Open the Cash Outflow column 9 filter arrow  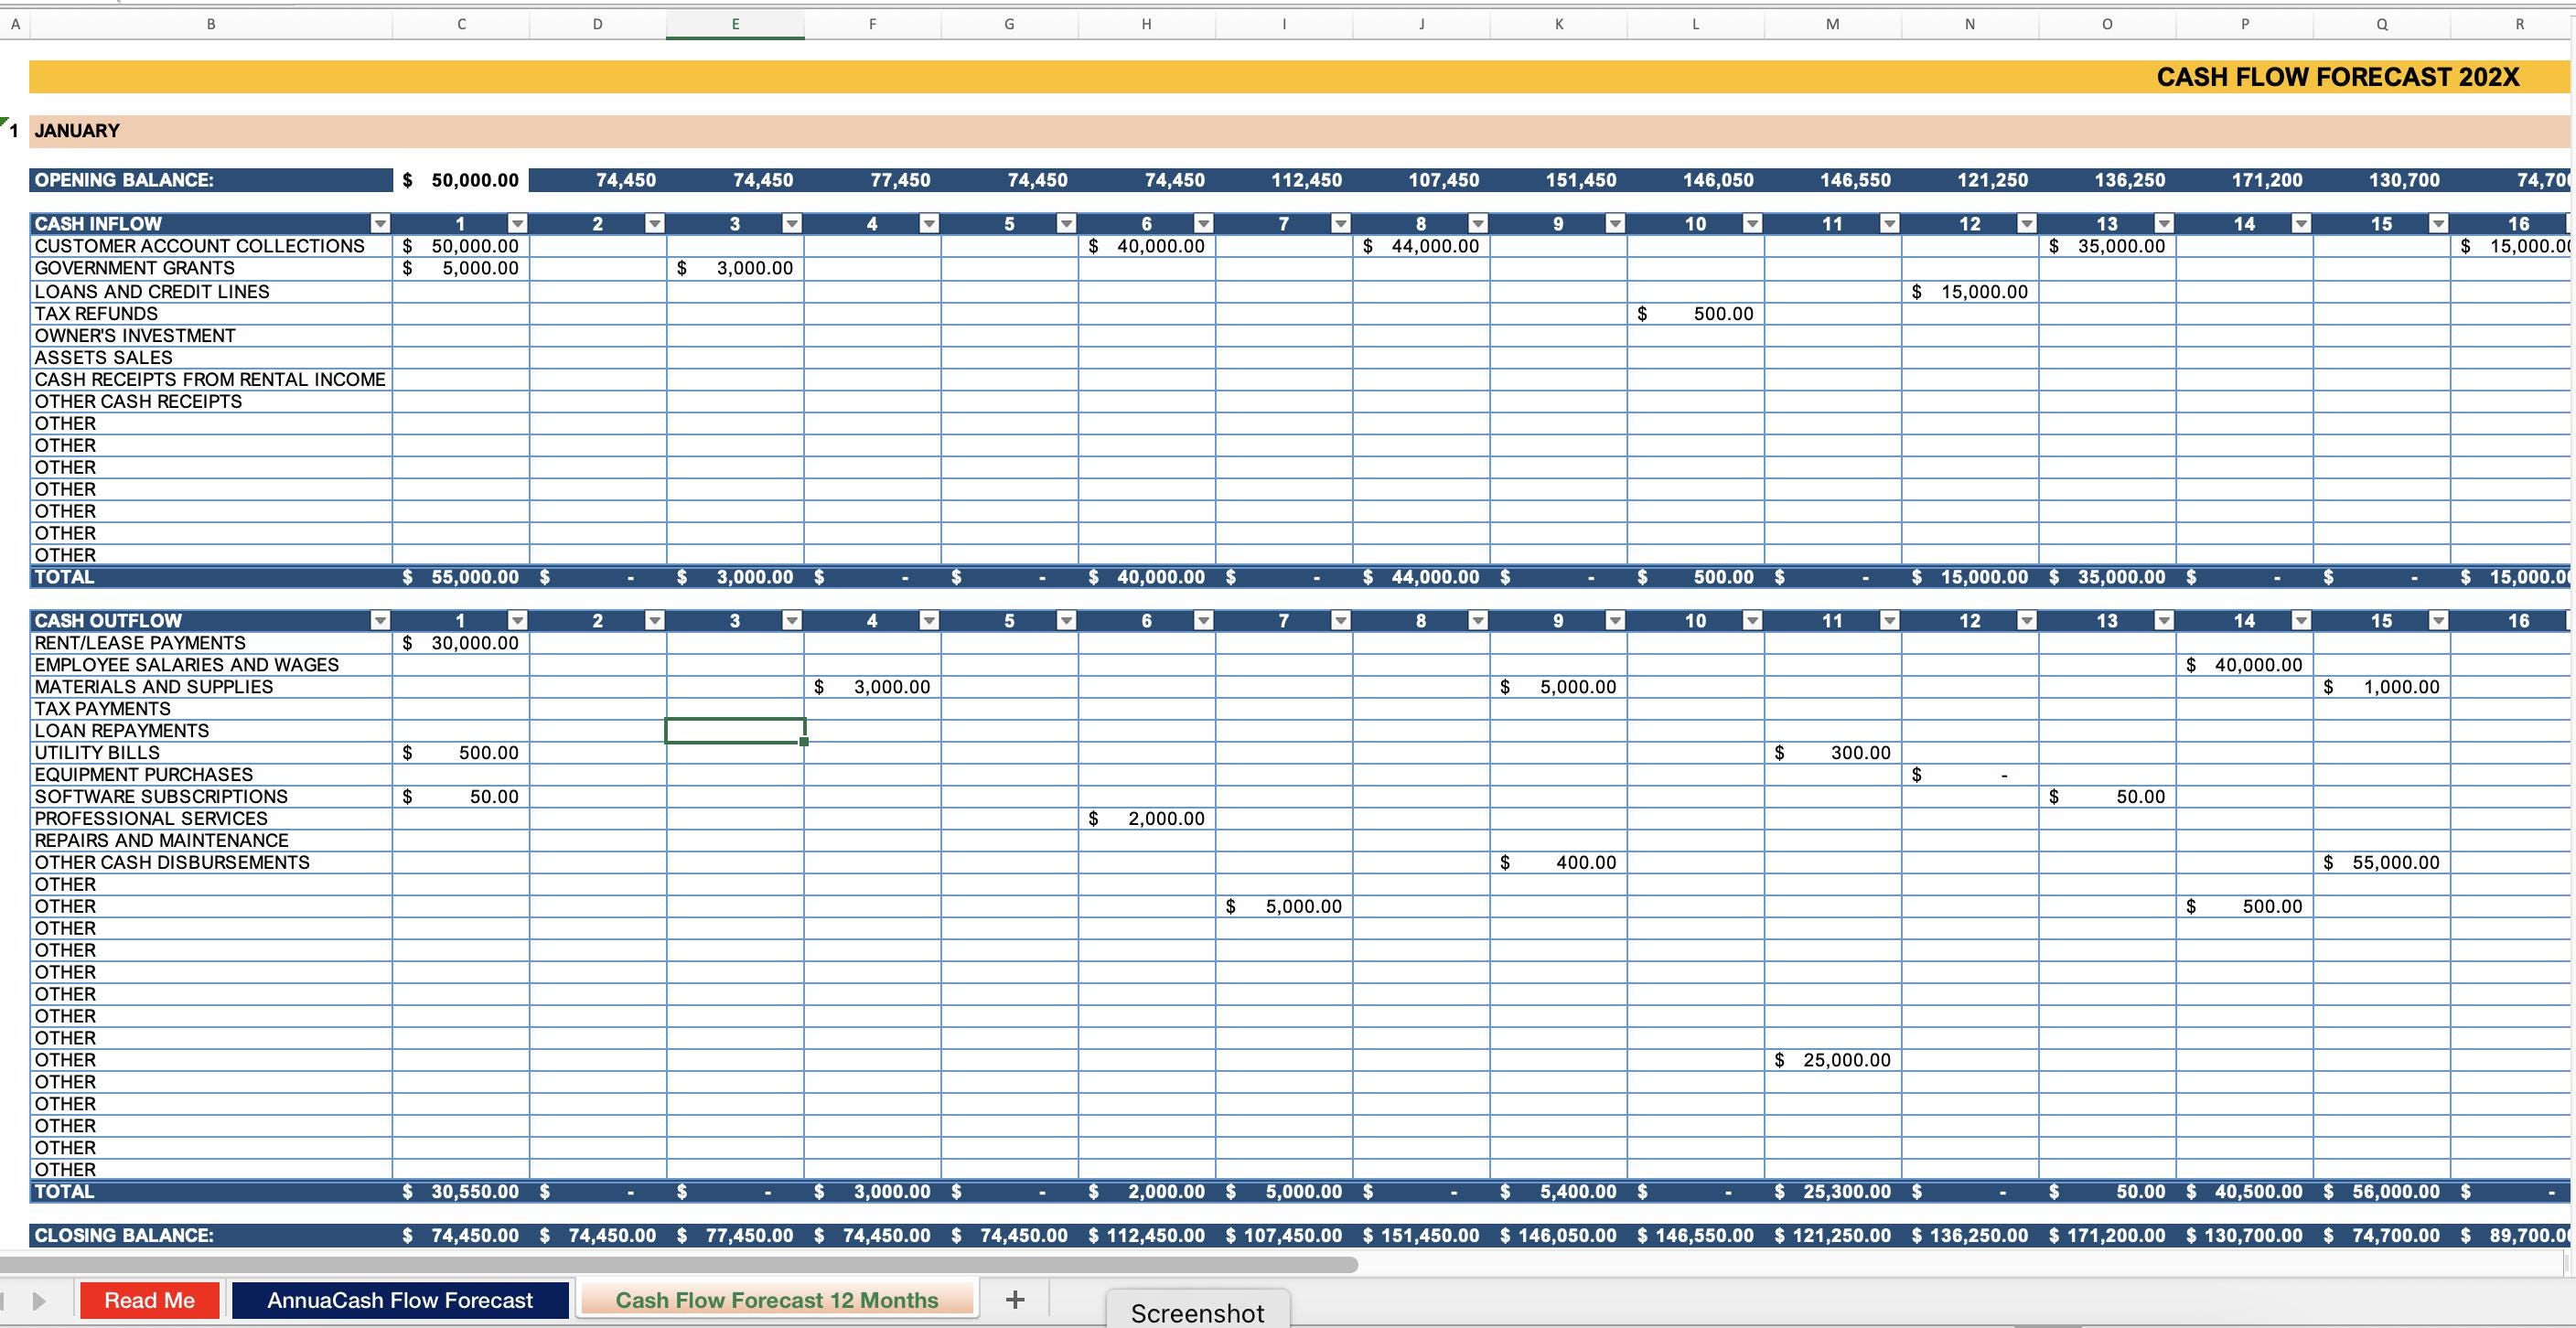click(x=1615, y=620)
